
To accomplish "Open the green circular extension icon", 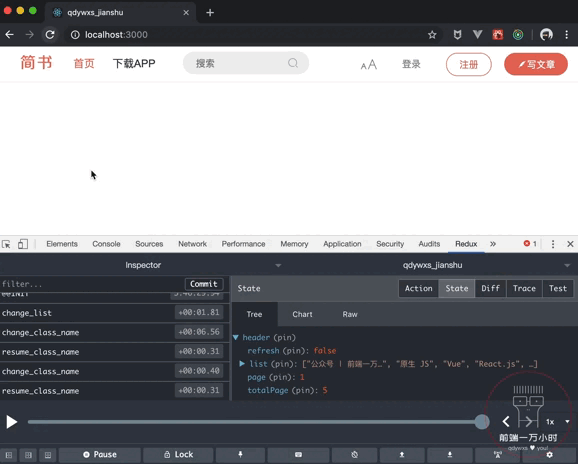I will pyautogui.click(x=518, y=35).
